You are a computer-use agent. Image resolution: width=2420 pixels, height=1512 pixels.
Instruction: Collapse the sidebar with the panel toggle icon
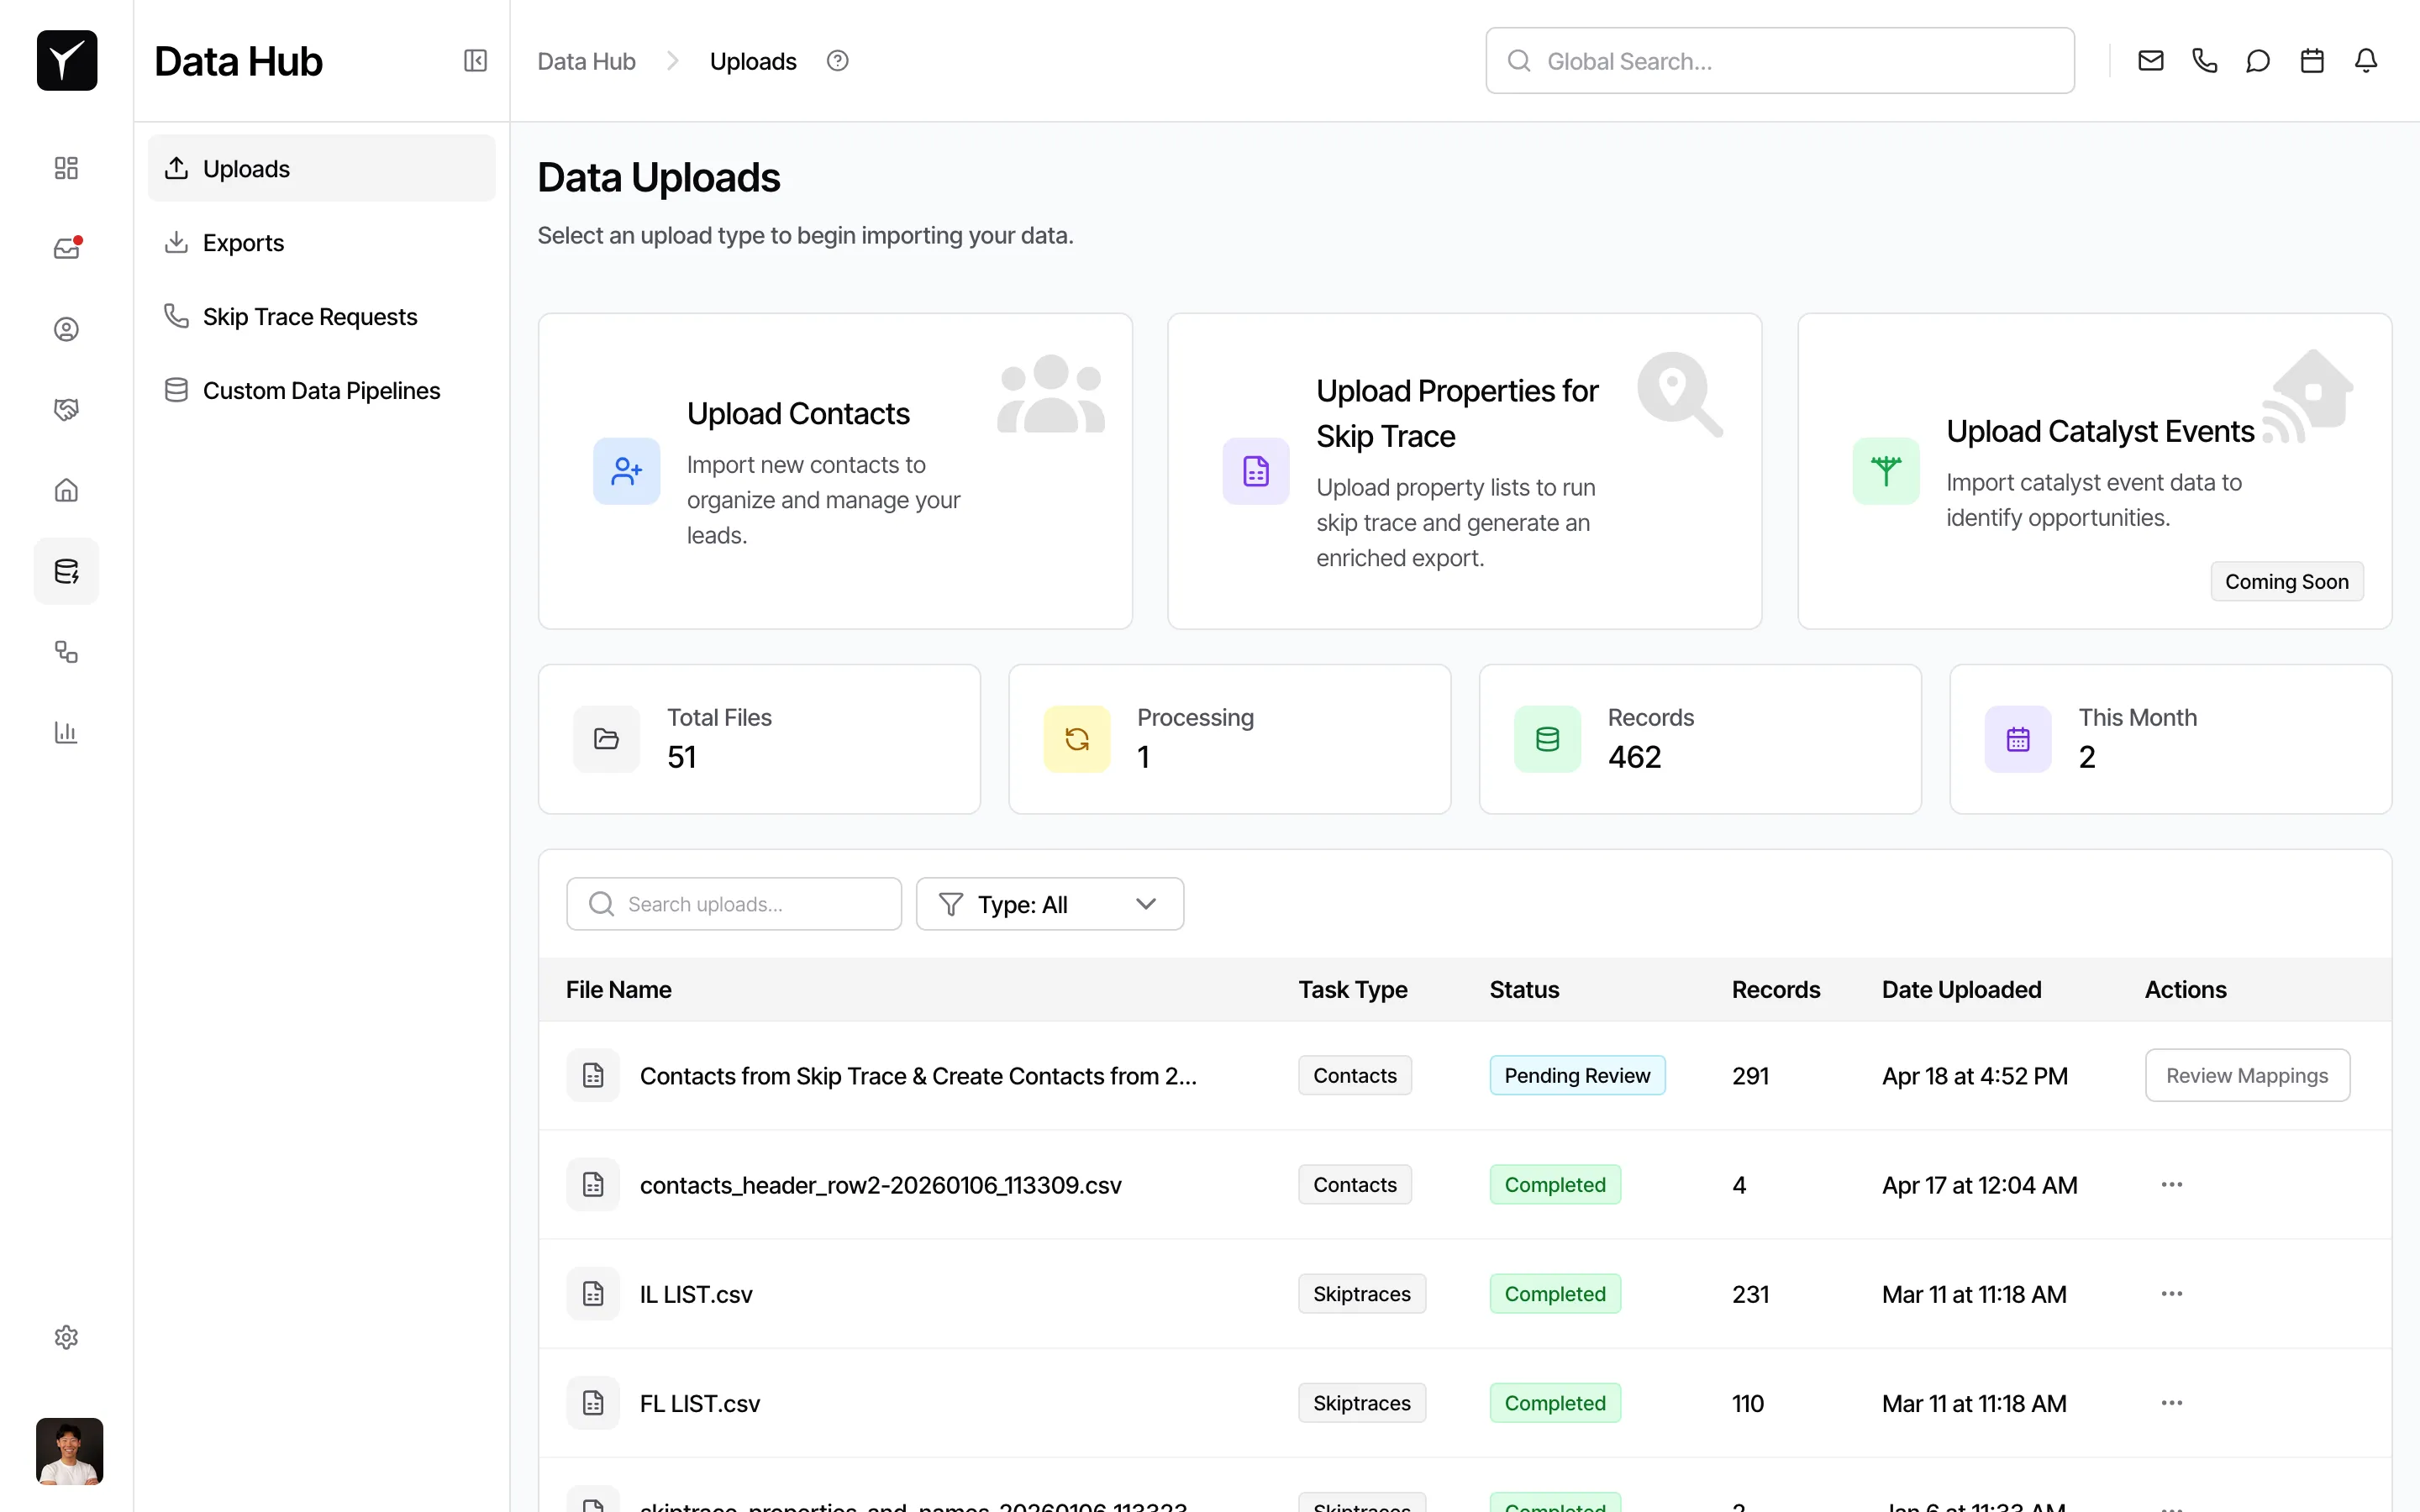(475, 60)
